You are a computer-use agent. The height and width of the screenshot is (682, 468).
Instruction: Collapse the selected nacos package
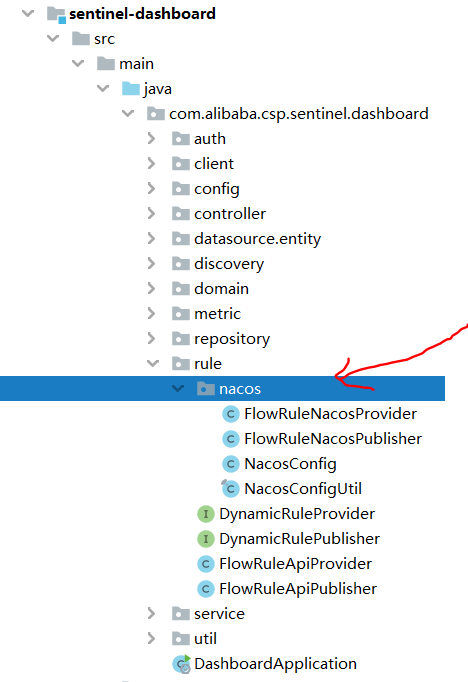(x=178, y=388)
